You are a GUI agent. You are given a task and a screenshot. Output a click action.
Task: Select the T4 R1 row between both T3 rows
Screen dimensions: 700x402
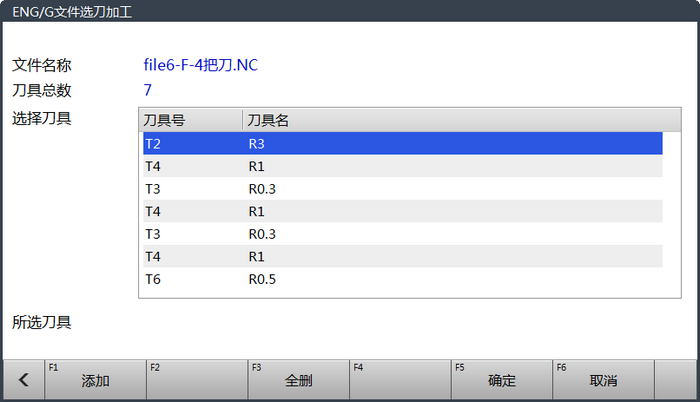click(x=403, y=211)
